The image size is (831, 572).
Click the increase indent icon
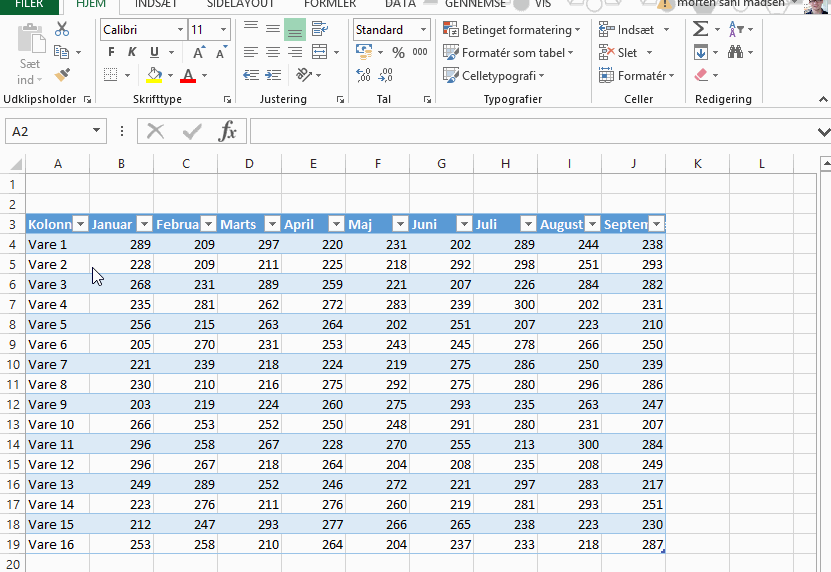tap(295, 75)
